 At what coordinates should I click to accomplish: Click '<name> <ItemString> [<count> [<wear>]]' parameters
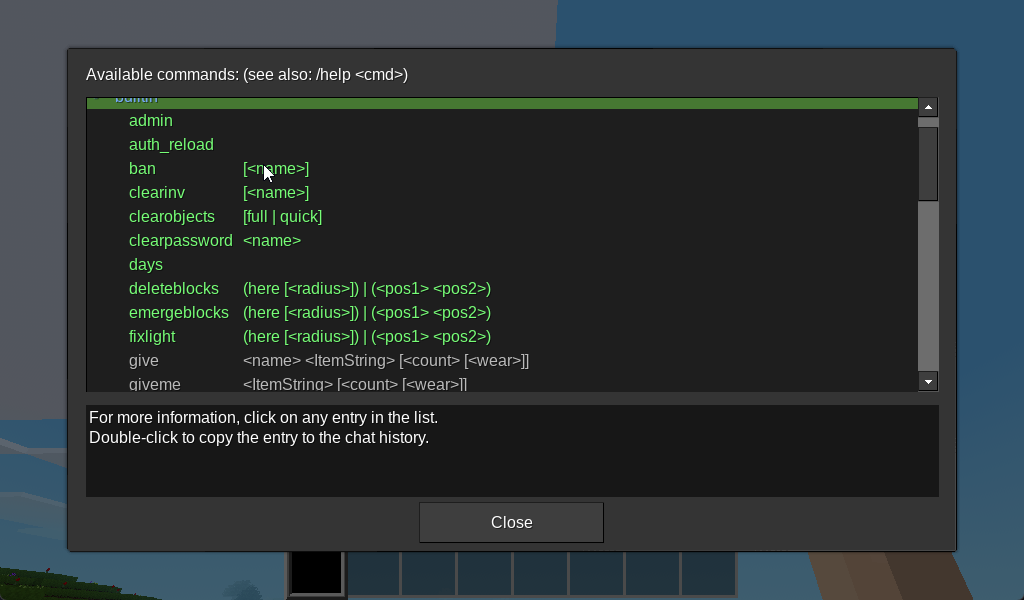click(x=386, y=360)
